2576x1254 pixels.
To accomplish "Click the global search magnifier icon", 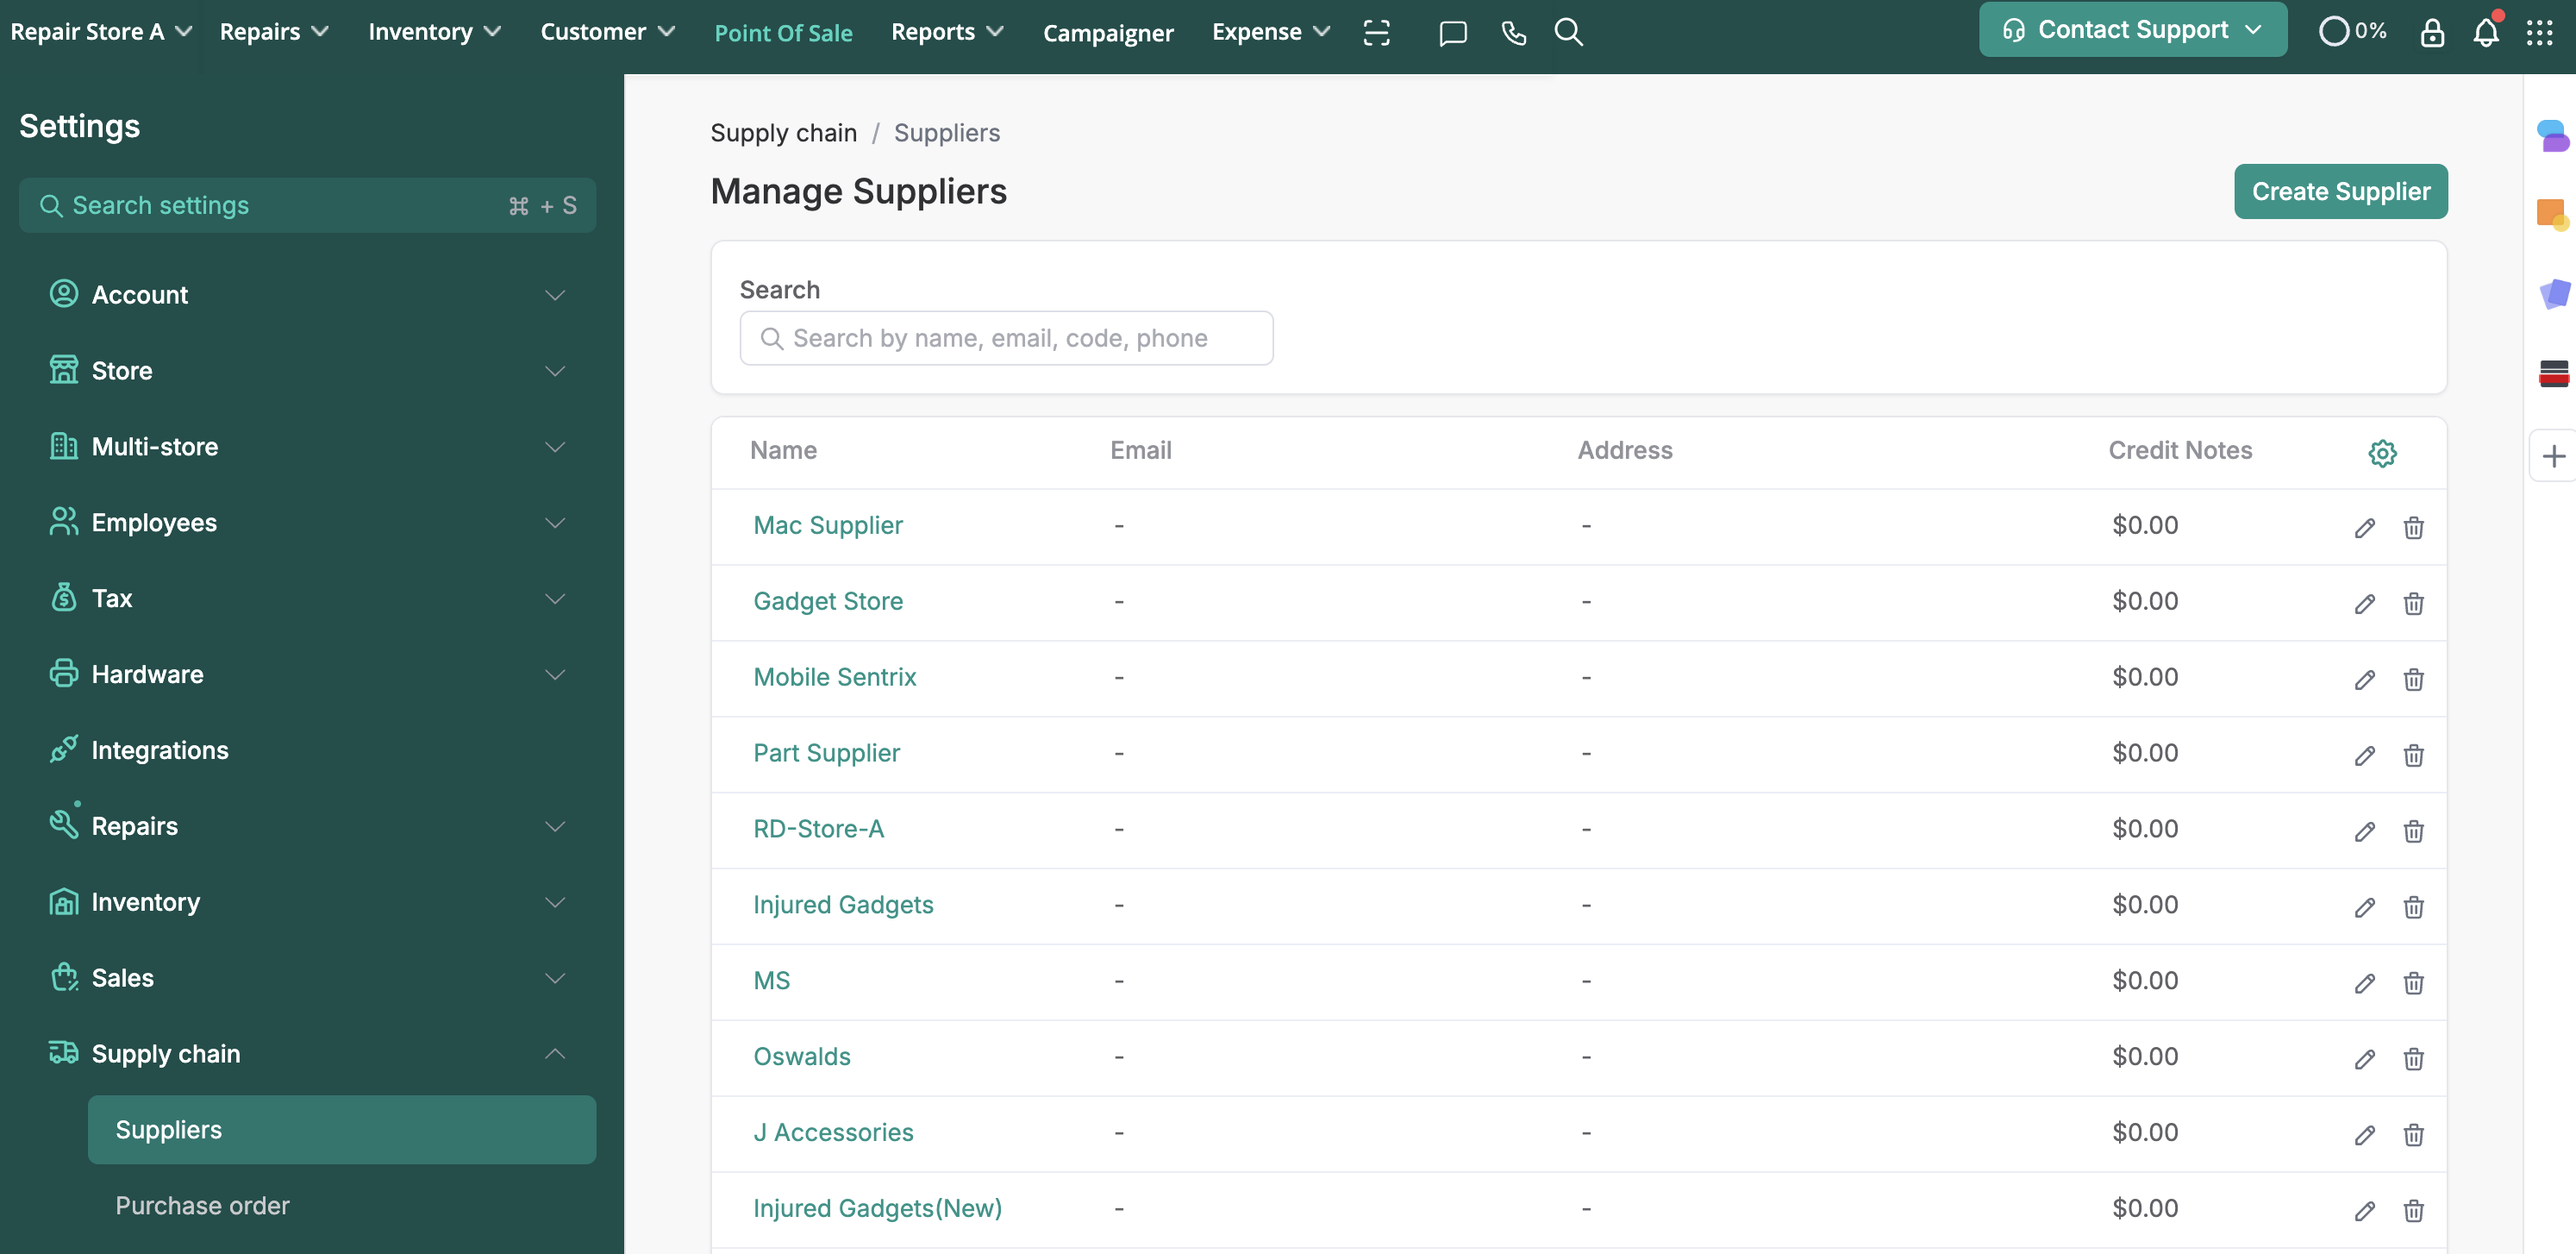I will coord(1568,33).
